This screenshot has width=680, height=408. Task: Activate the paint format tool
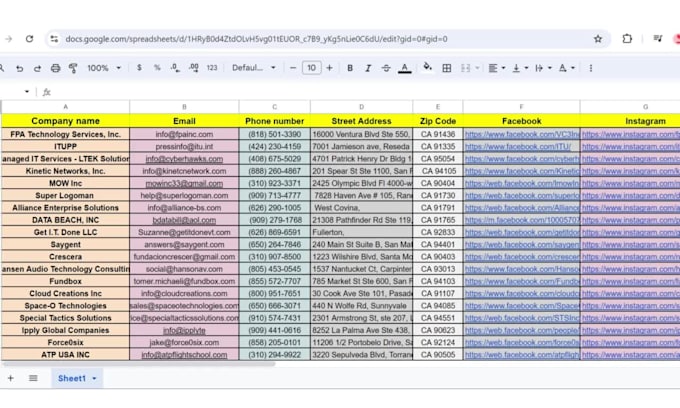(x=73, y=68)
